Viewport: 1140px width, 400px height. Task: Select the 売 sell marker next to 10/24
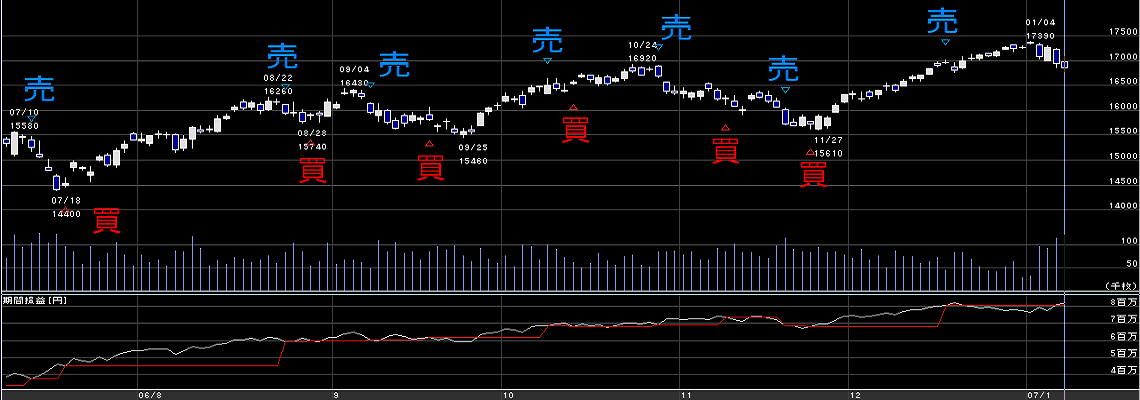pos(677,27)
